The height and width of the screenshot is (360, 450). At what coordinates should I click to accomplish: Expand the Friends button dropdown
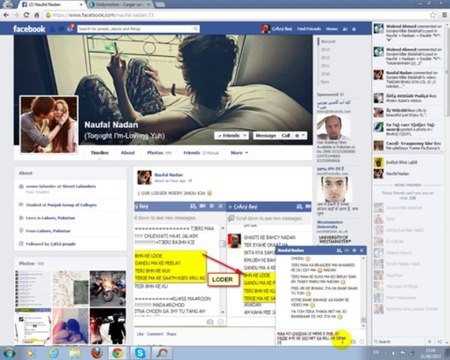tap(231, 135)
